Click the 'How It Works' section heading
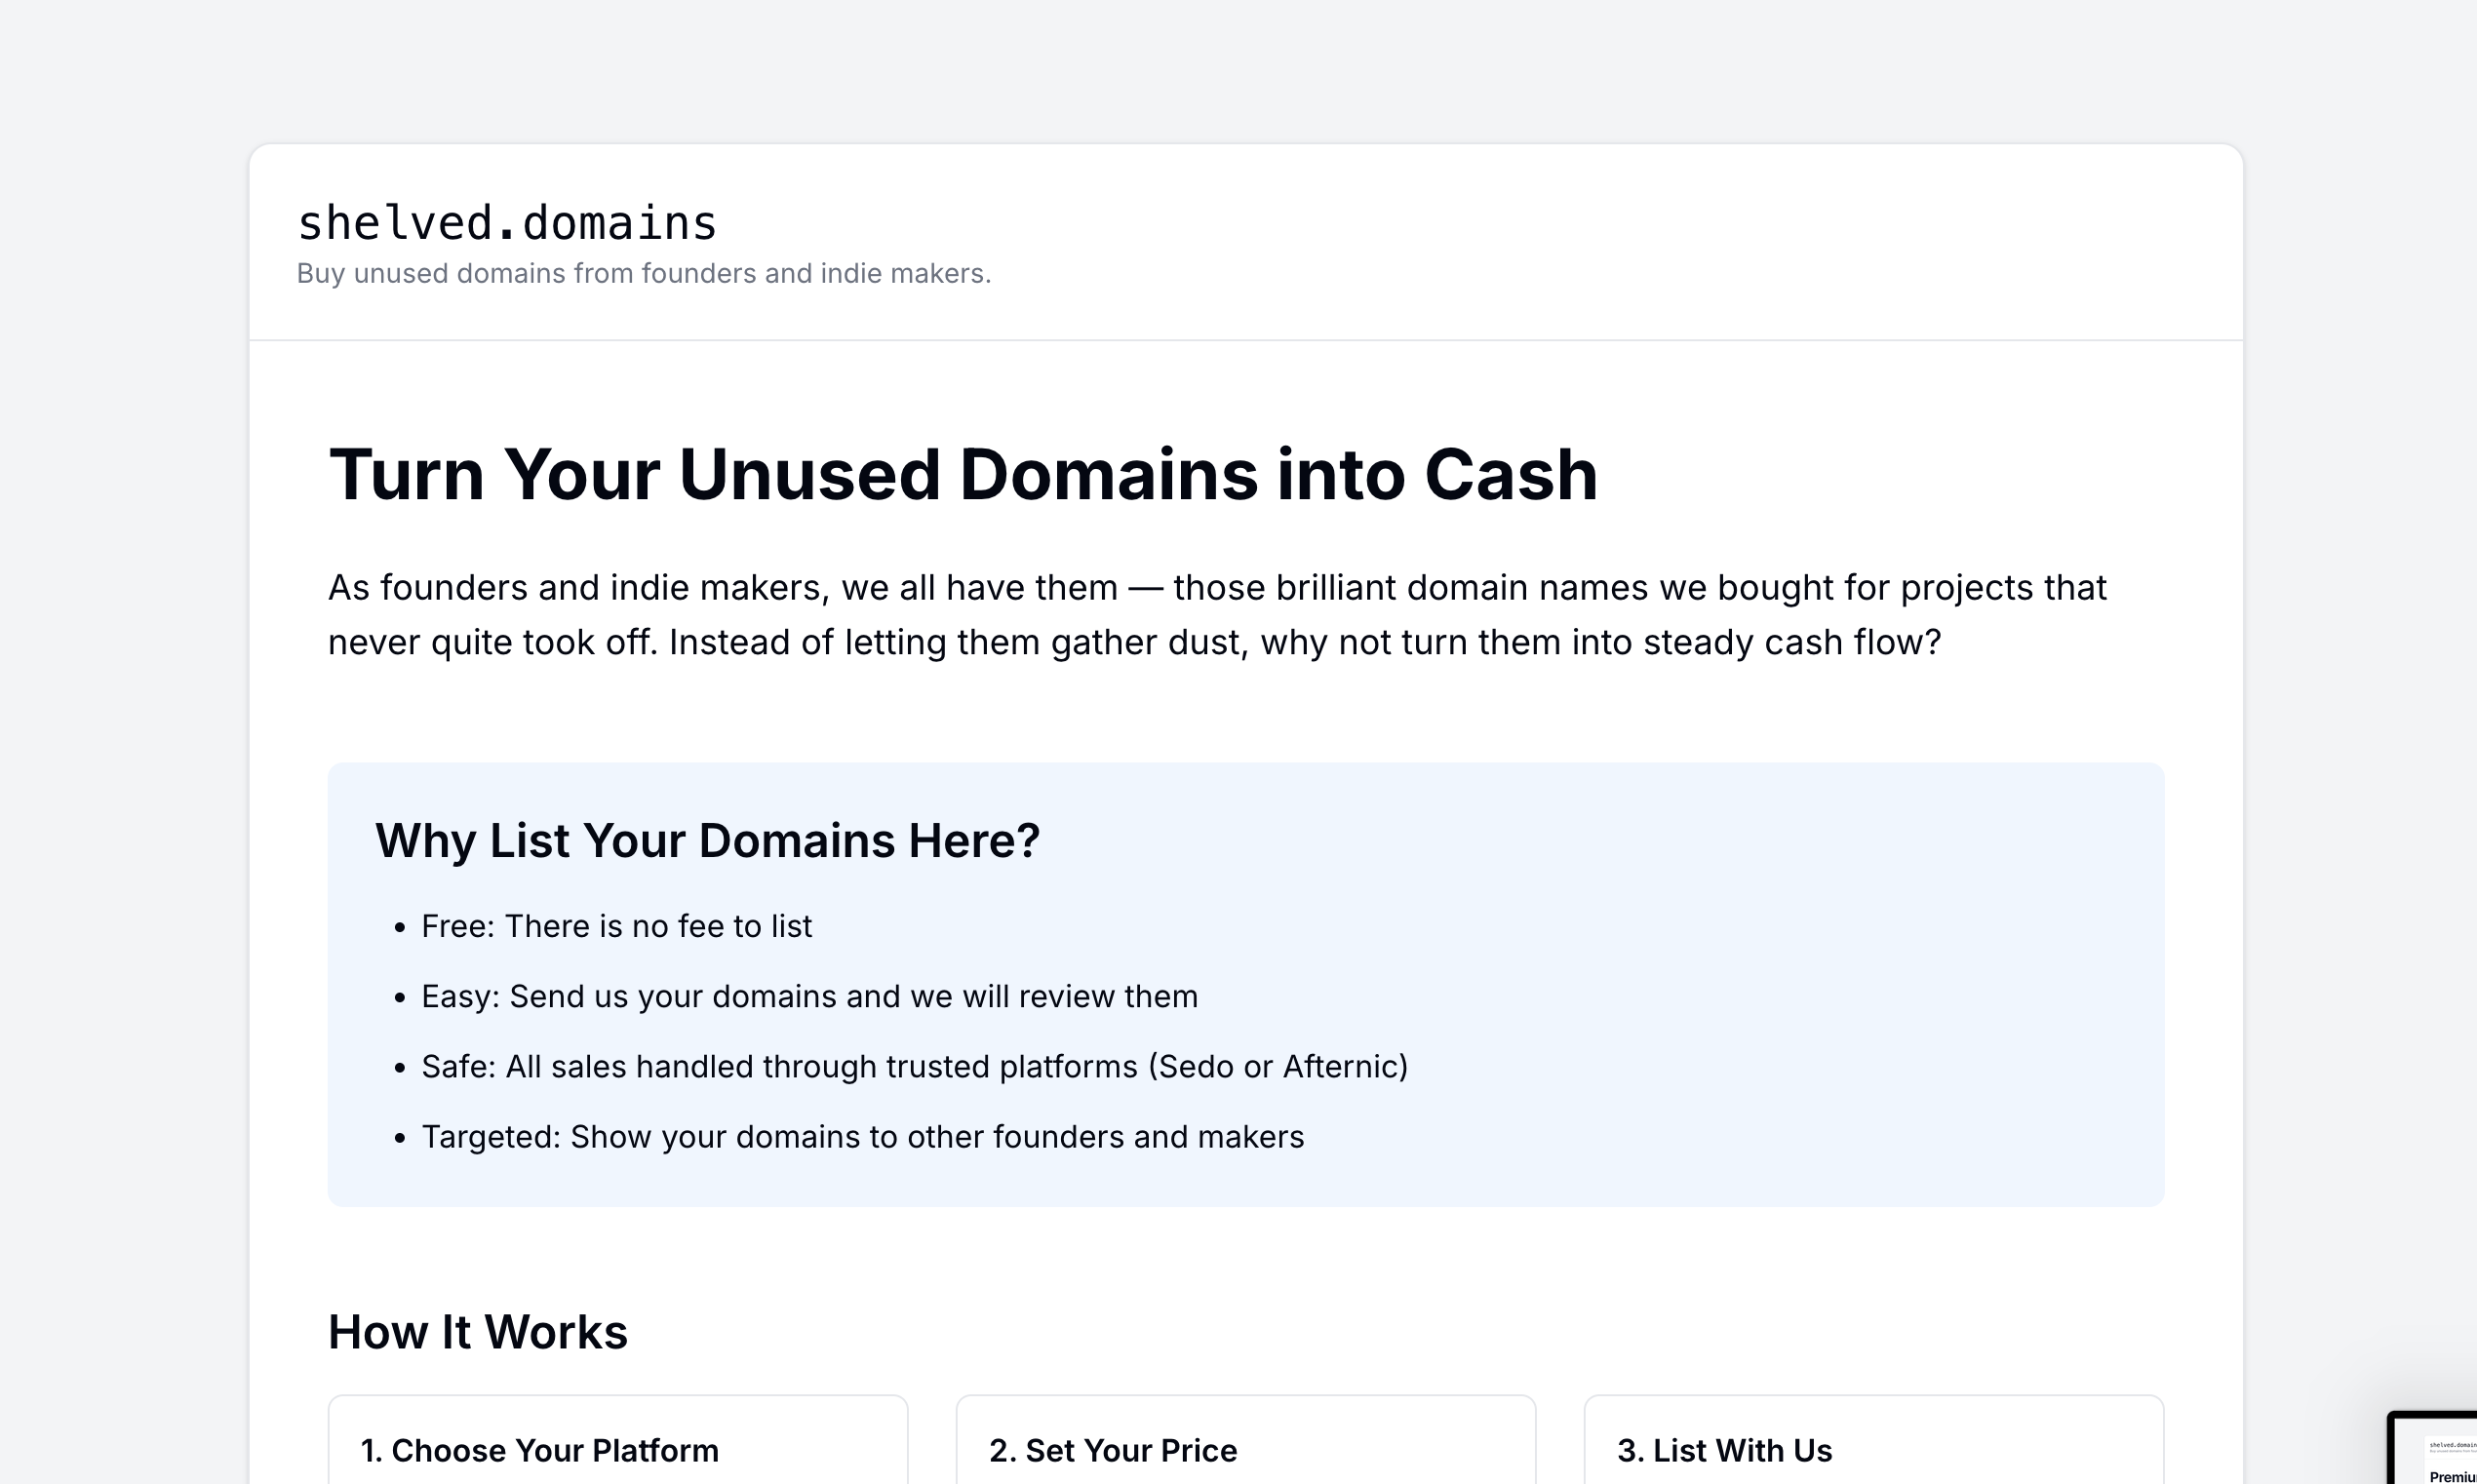The width and height of the screenshot is (2477, 1484). (x=477, y=1332)
